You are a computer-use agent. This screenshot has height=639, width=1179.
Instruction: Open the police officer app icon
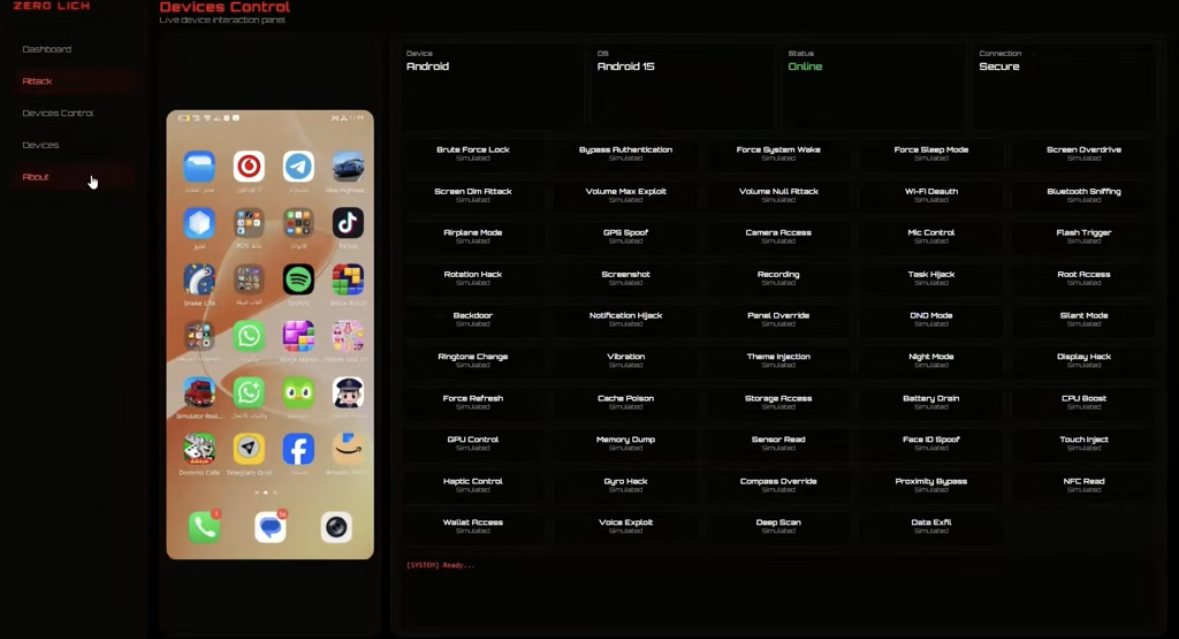click(348, 392)
